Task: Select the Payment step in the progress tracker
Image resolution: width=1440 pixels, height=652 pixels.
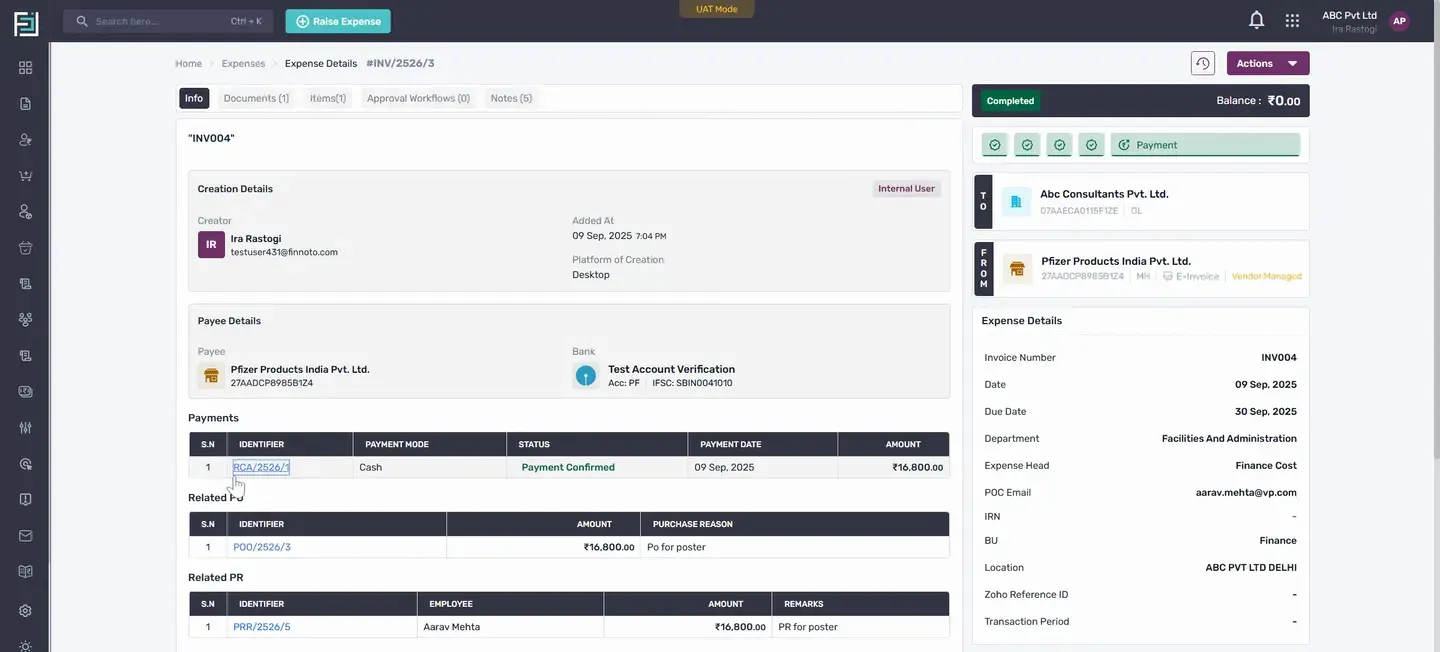Action: pyautogui.click(x=1205, y=145)
